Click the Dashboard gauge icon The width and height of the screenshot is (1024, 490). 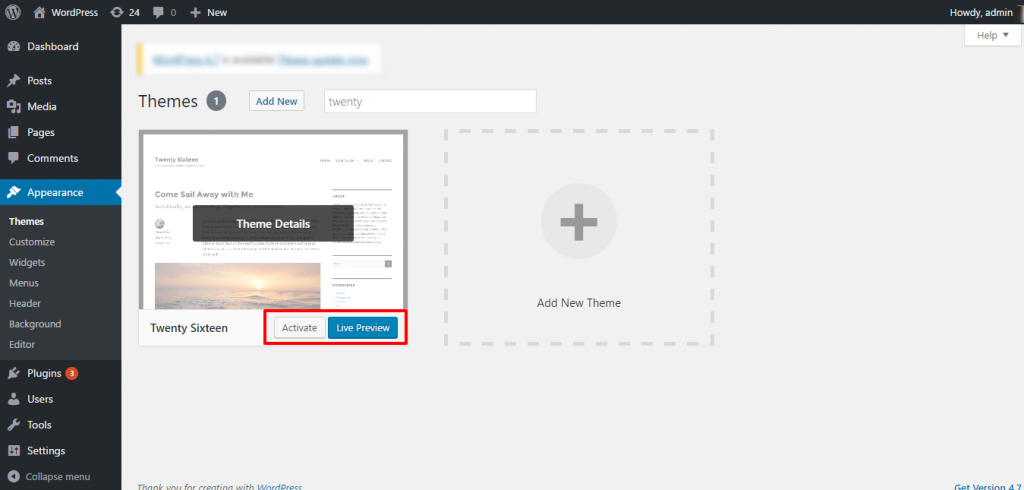click(13, 46)
